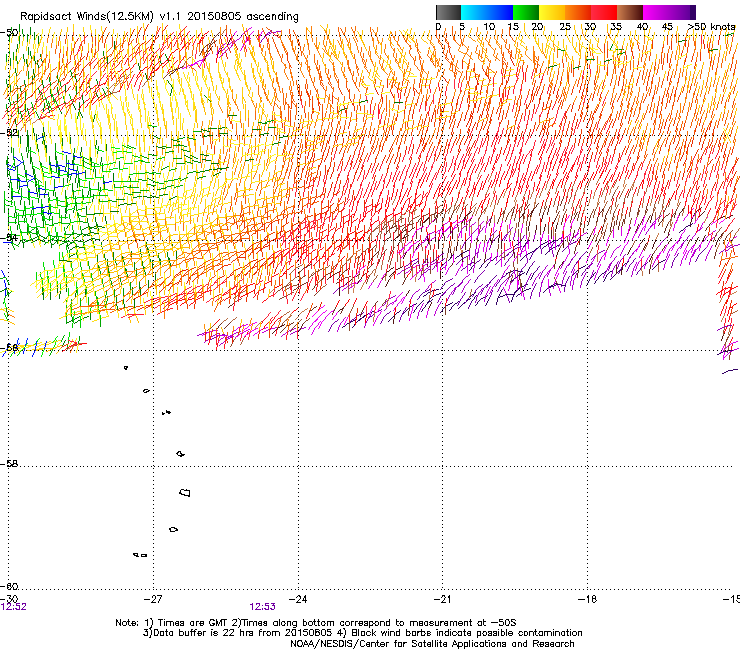The width and height of the screenshot is (740, 650).
Task: Click the cyan 5-10 knots legend swatch
Action: [x=474, y=12]
